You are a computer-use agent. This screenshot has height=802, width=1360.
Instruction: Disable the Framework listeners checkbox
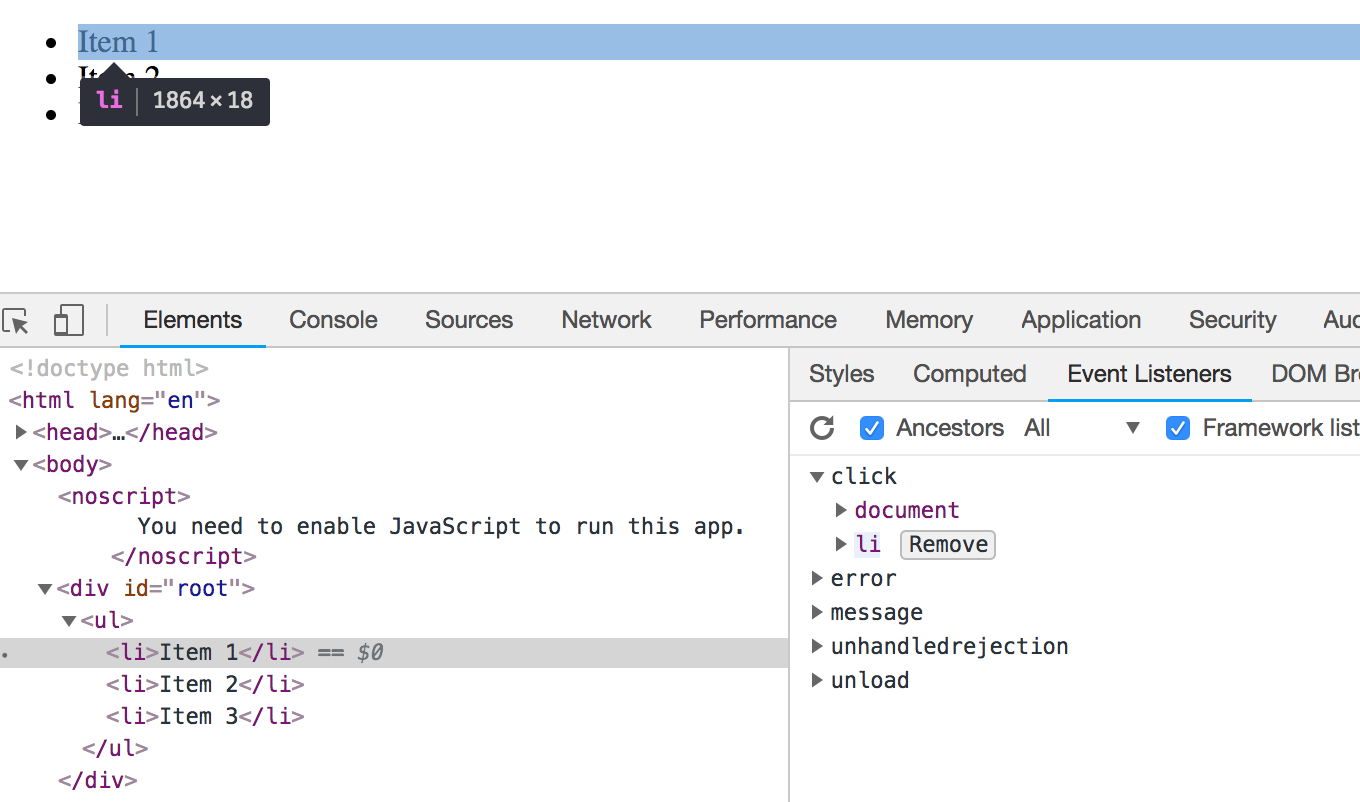(1178, 428)
